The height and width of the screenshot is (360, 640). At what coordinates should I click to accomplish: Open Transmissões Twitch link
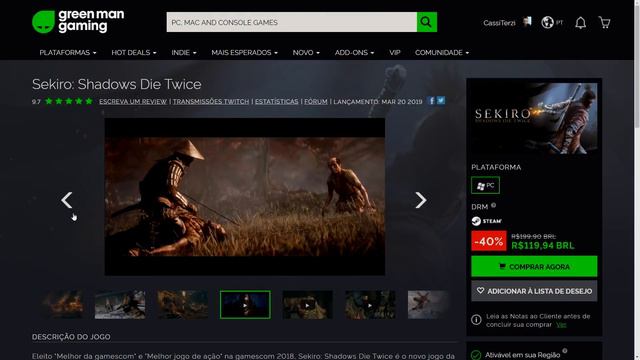pyautogui.click(x=211, y=101)
